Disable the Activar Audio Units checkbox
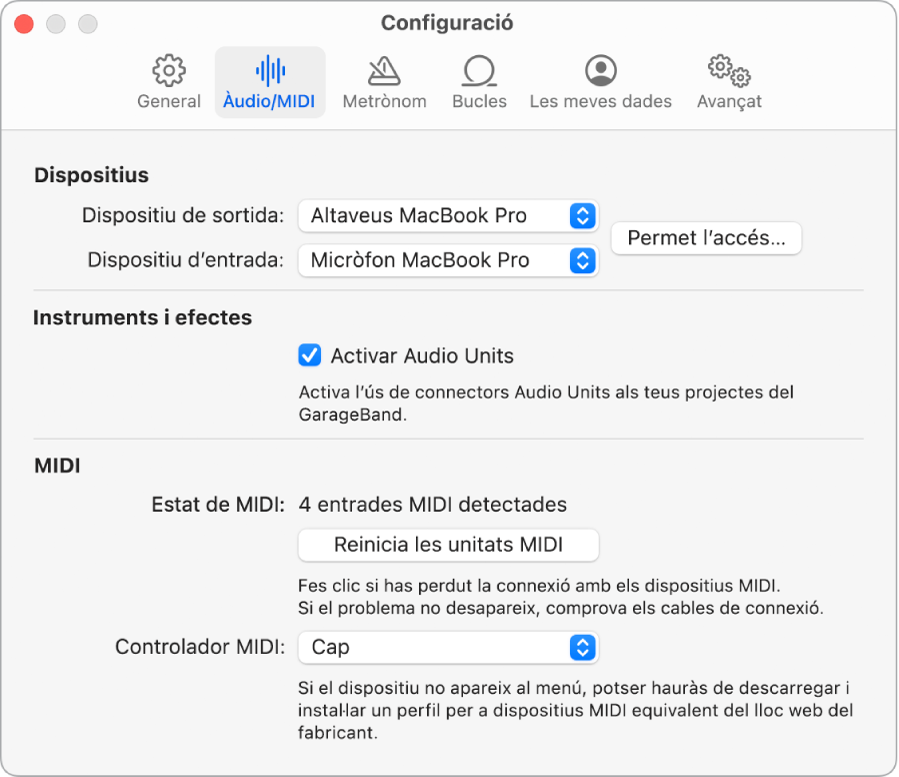 310,355
